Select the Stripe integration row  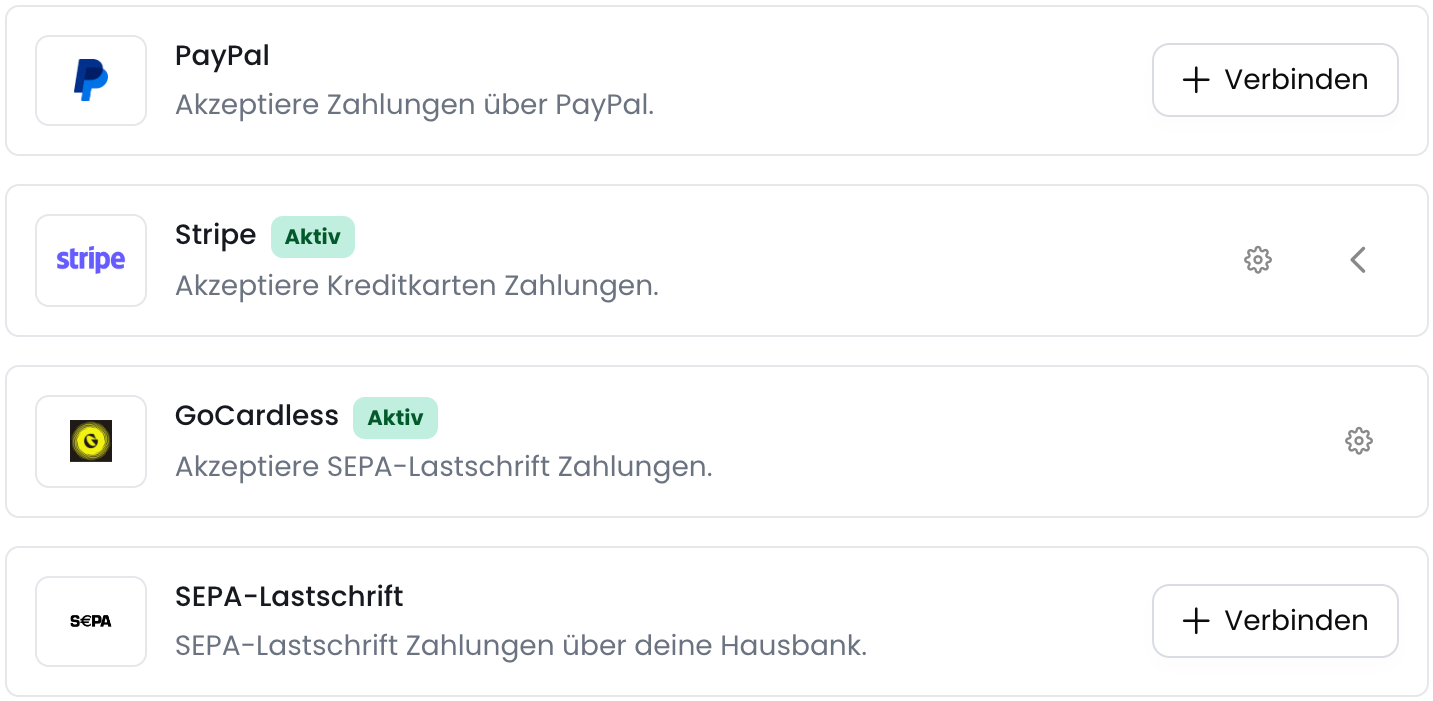(700, 260)
